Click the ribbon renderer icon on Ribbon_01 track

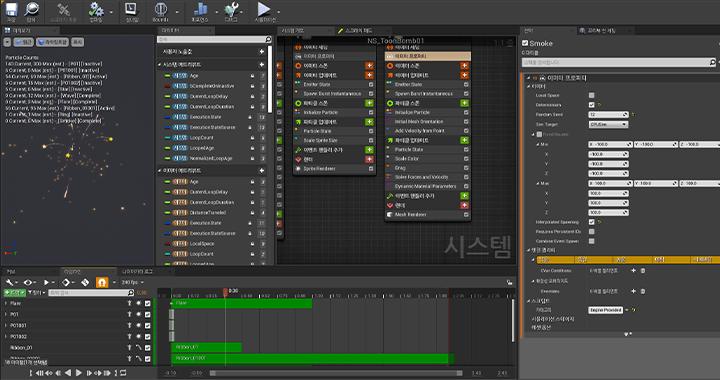click(x=138, y=347)
